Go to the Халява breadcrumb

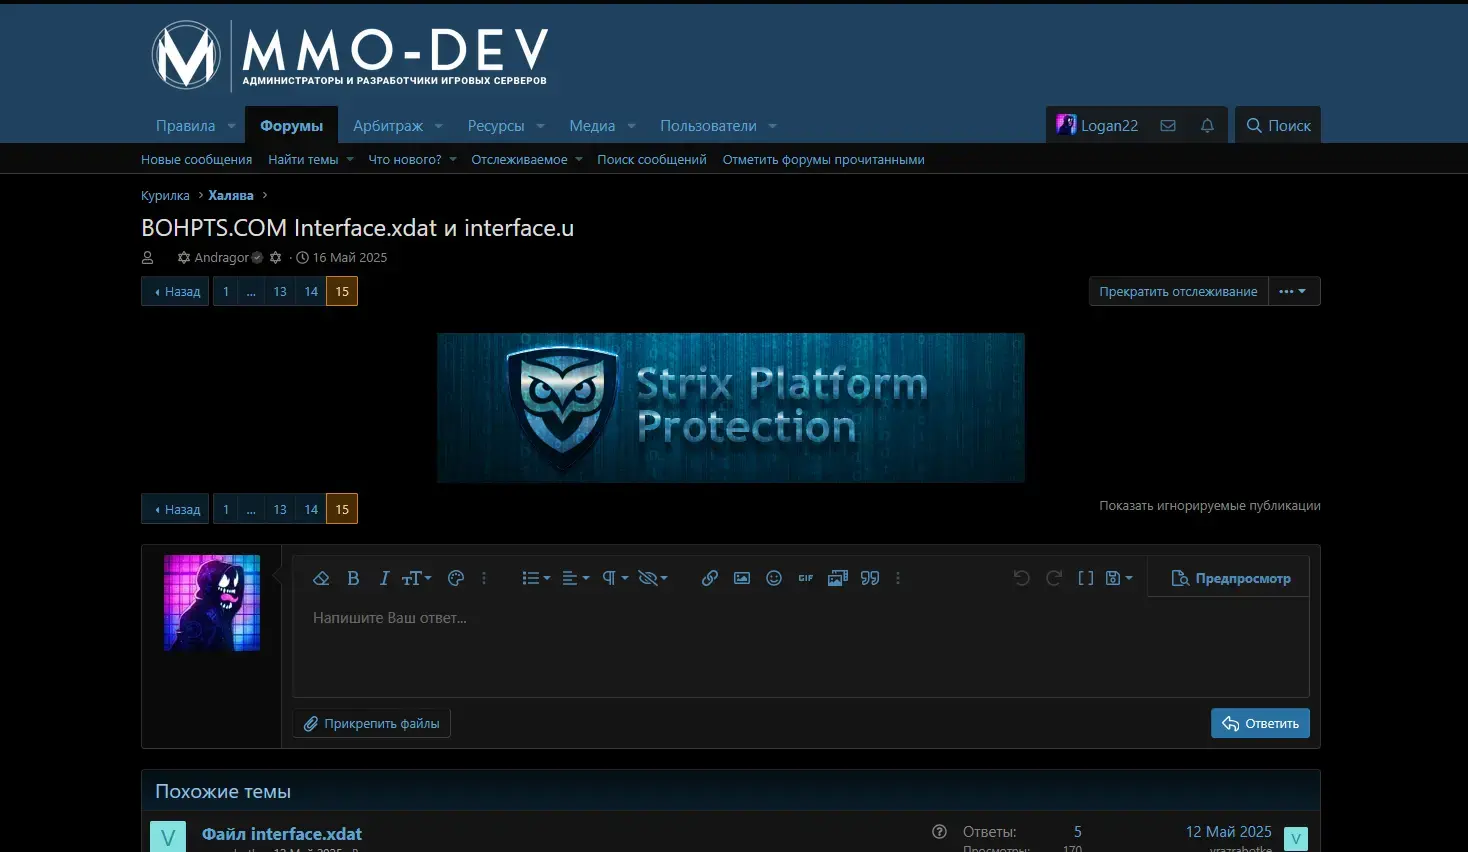pyautogui.click(x=231, y=196)
